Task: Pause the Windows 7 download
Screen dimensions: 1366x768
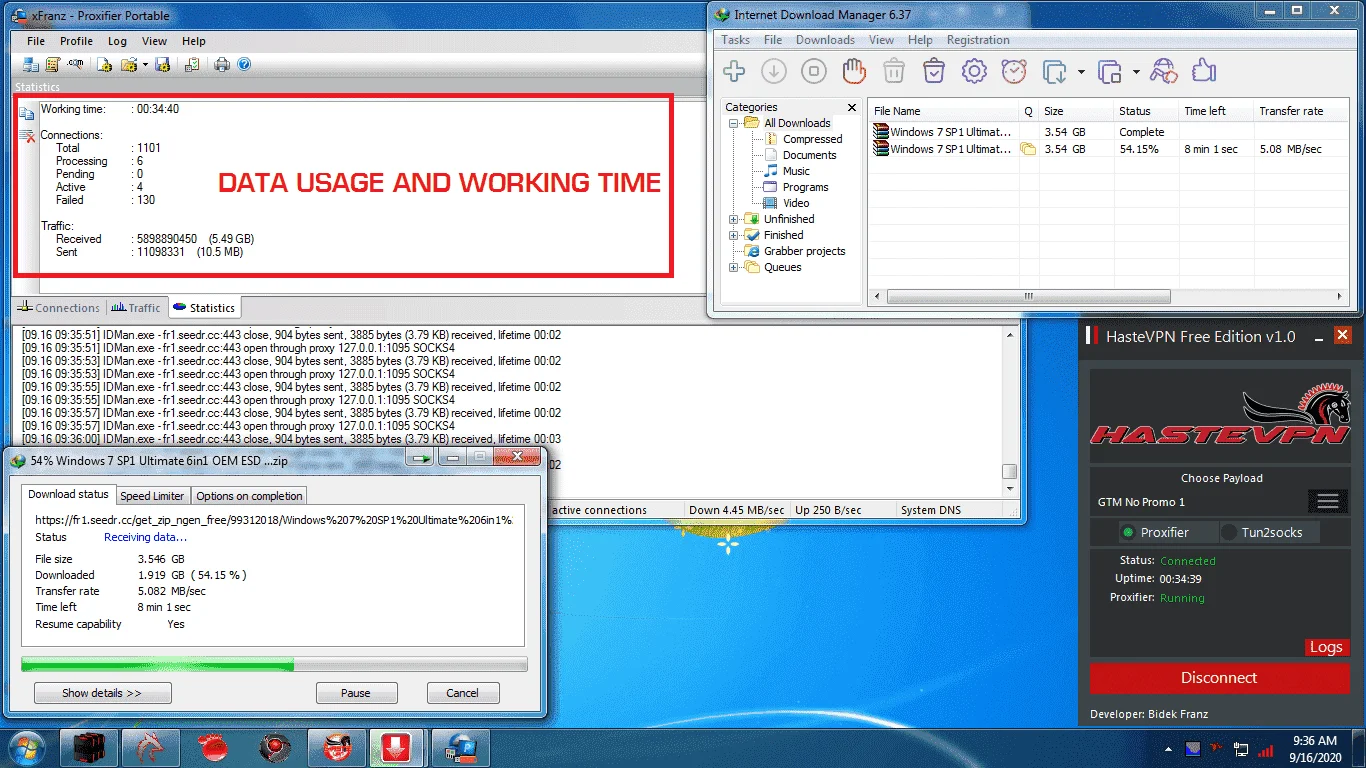Action: [x=356, y=693]
